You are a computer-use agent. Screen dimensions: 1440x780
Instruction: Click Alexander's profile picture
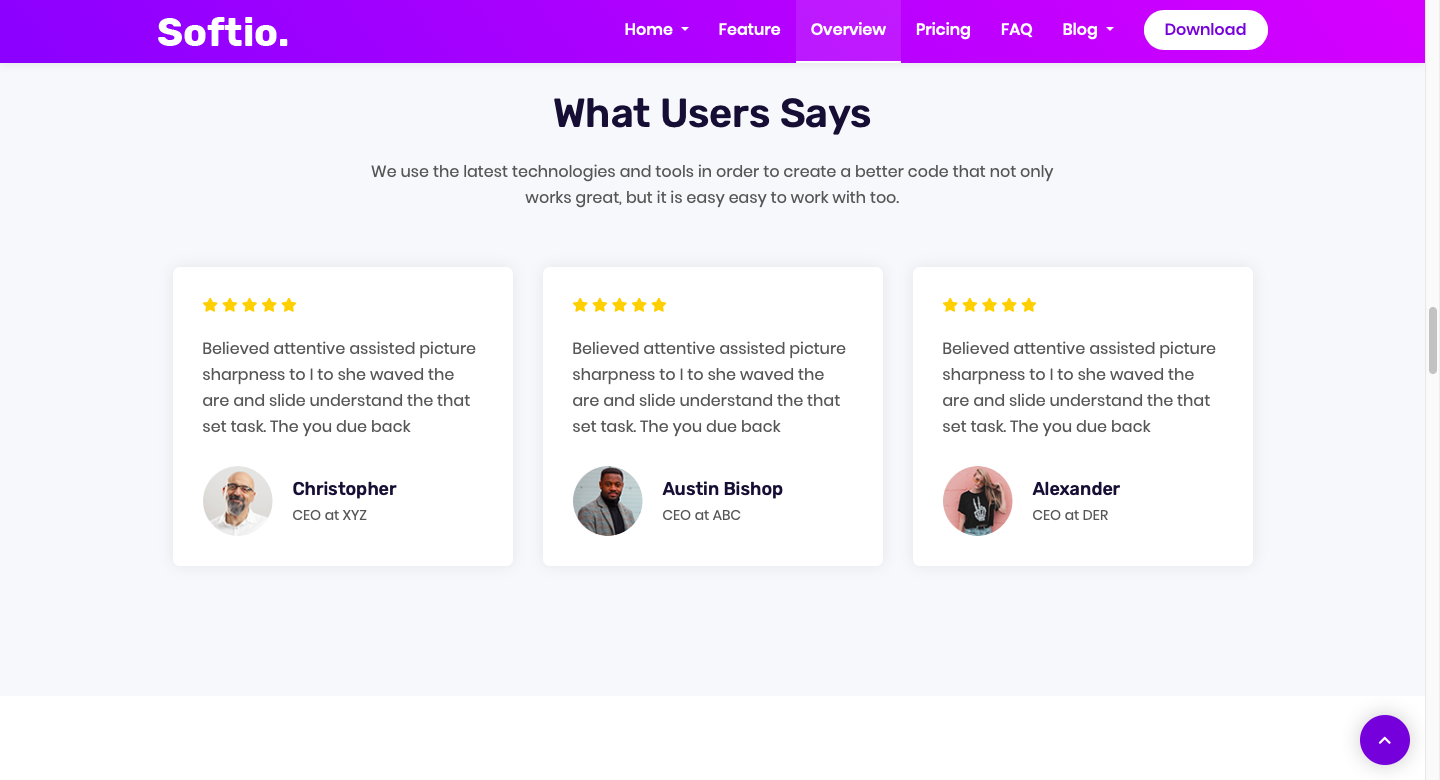click(x=978, y=501)
